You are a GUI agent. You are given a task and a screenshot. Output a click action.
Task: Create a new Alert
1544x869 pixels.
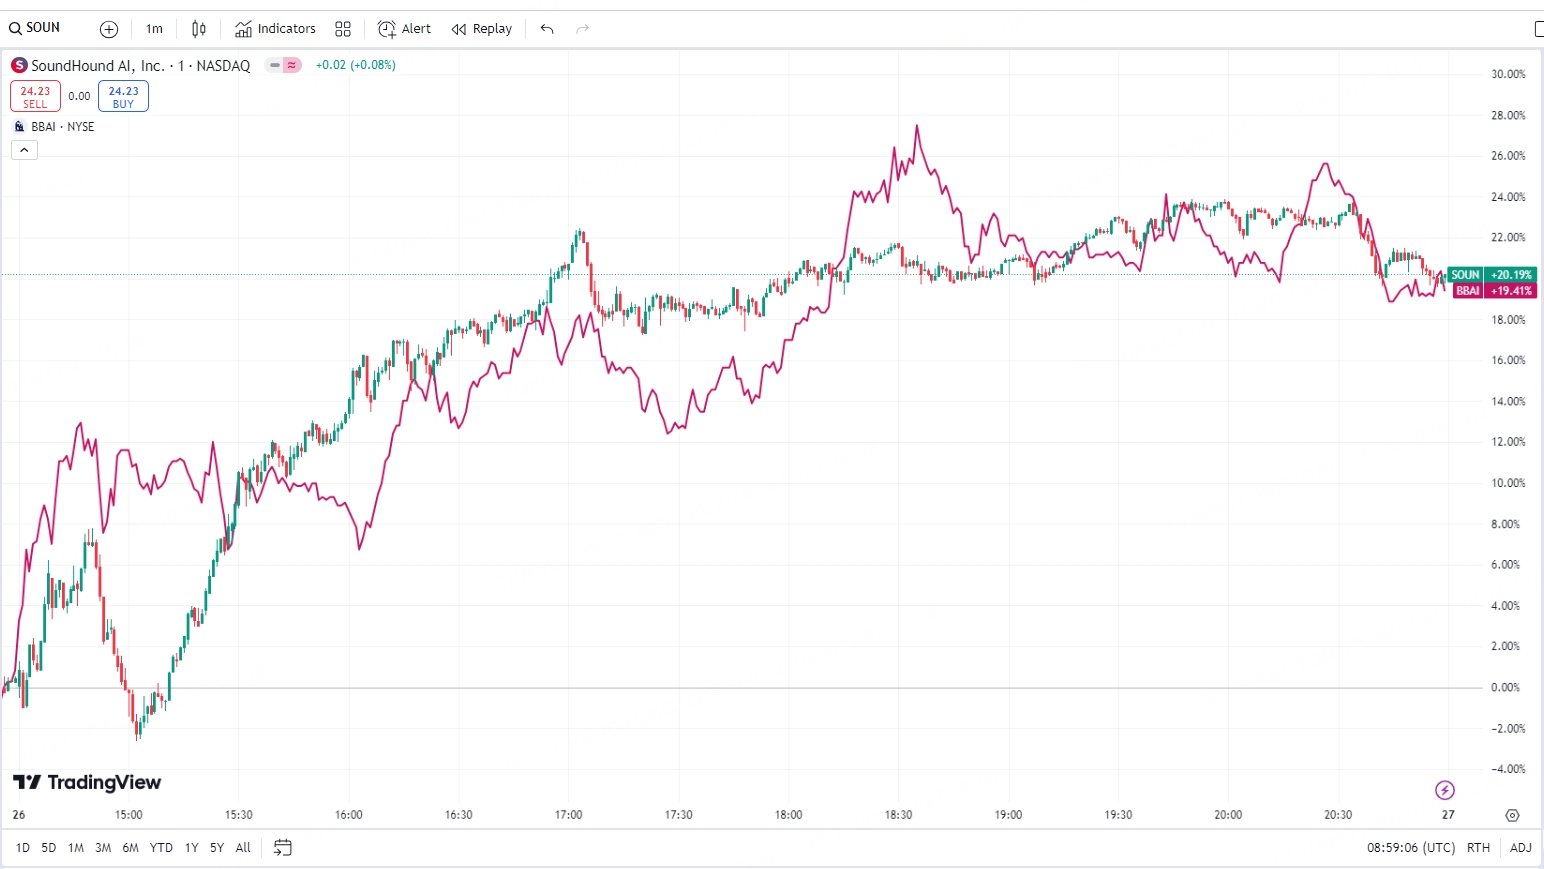coord(404,29)
